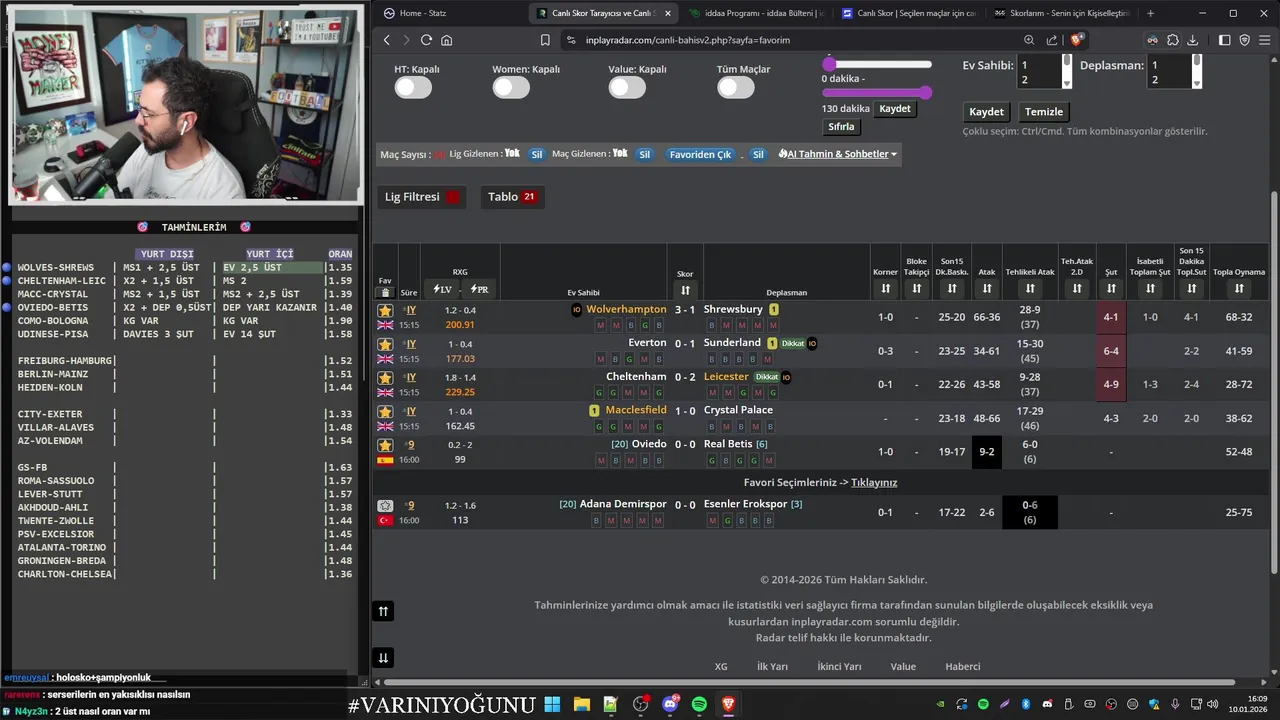The image size is (1280, 720).
Task: Toggle the browser sidebar panel icon
Action: [1225, 40]
